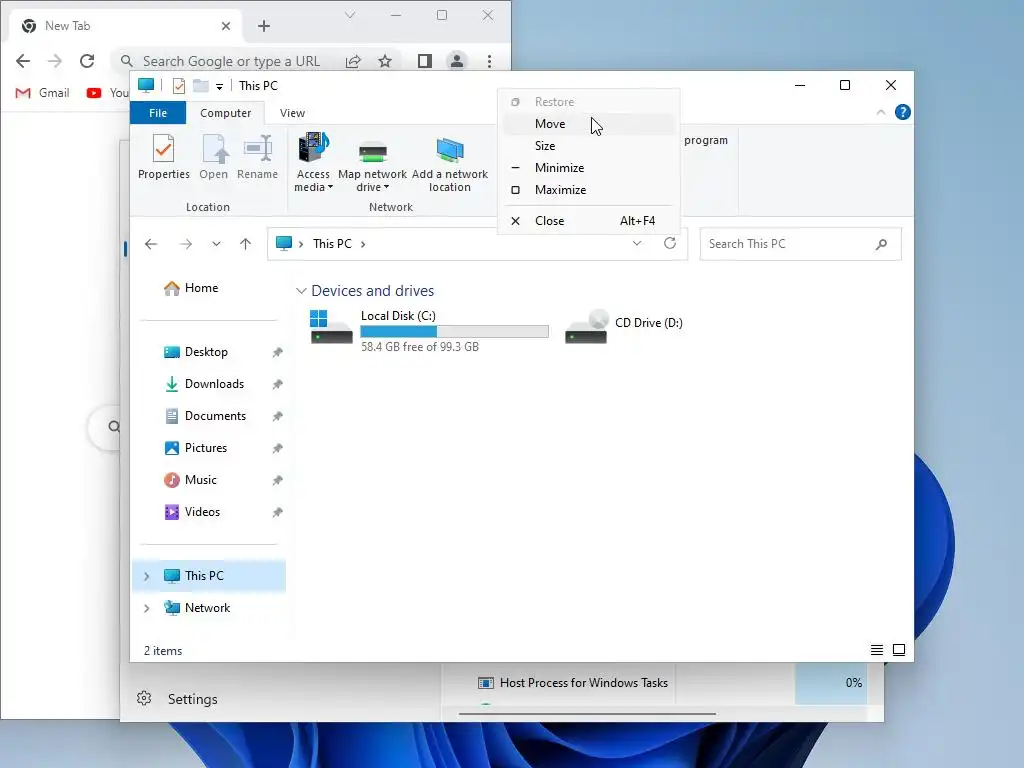Switch to the View ribbon tab

[292, 113]
